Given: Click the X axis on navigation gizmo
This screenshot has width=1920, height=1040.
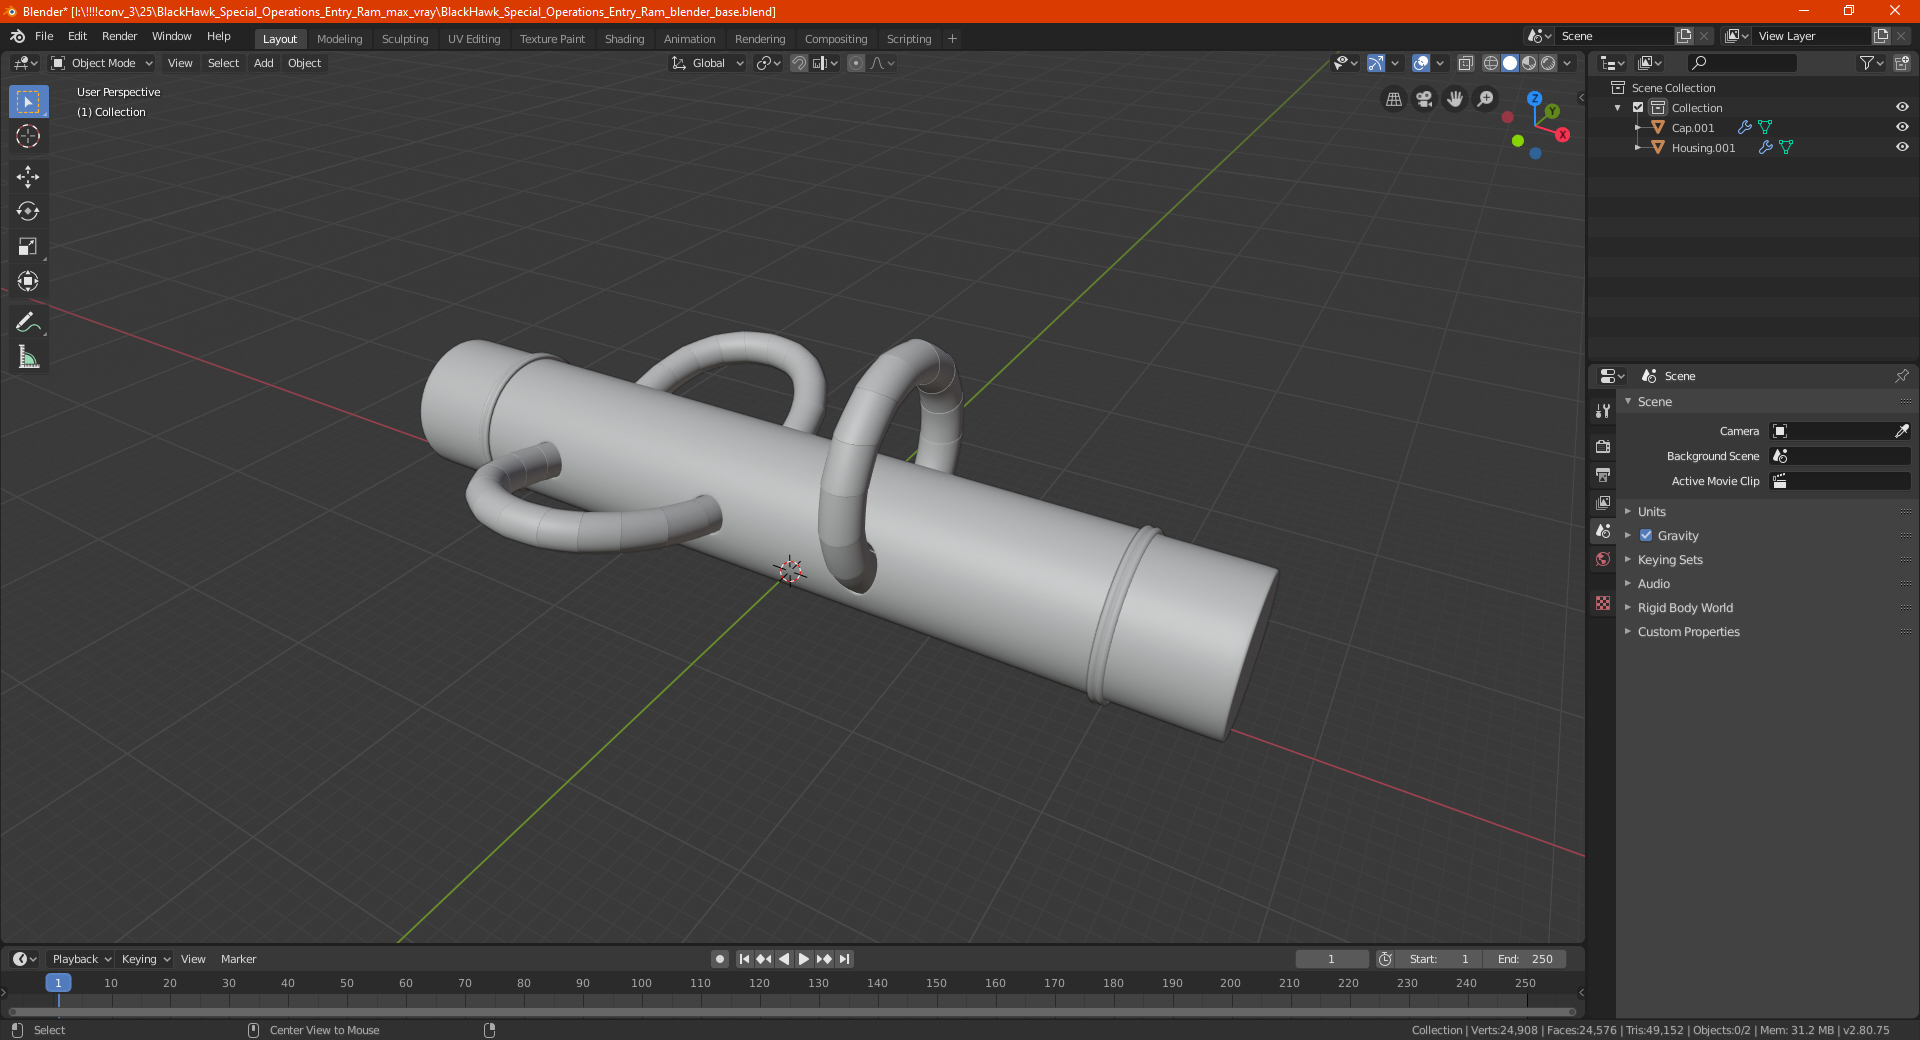Looking at the screenshot, I should click(1562, 135).
